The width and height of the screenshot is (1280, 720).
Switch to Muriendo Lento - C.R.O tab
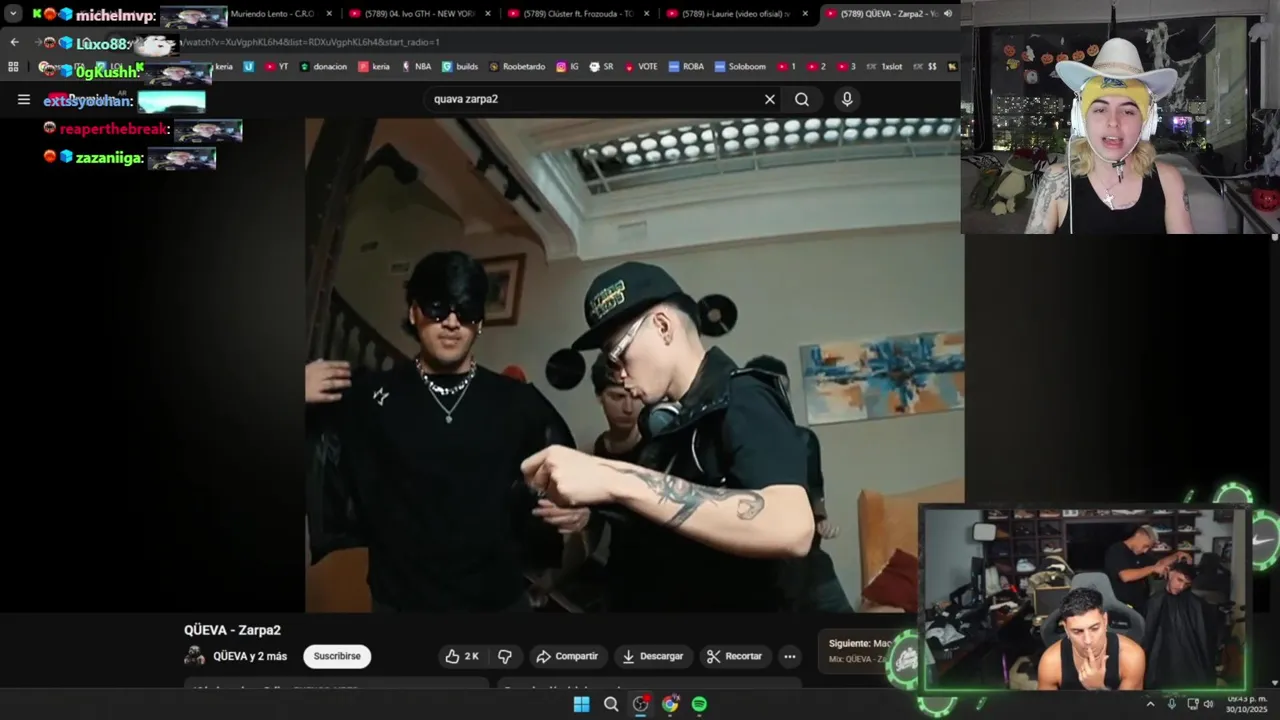[x=272, y=14]
